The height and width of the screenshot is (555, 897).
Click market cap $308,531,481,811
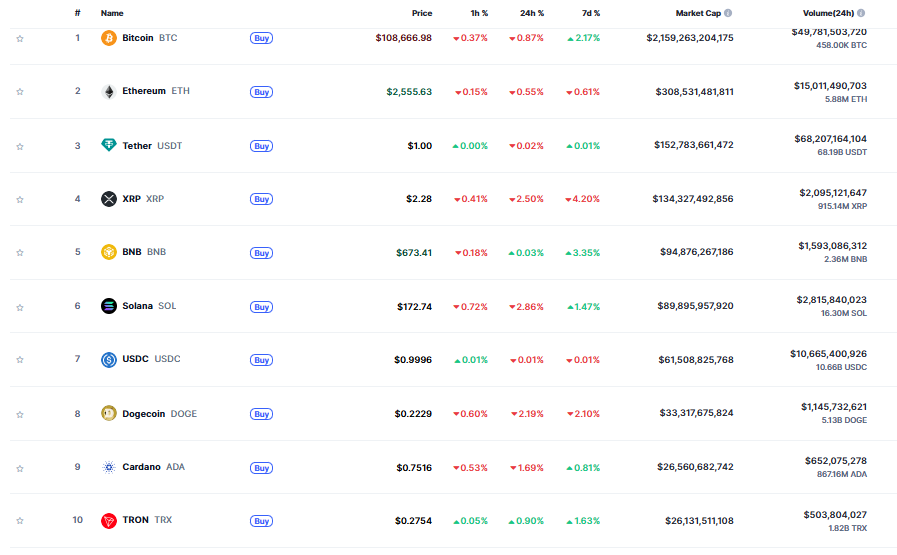pyautogui.click(x=694, y=92)
